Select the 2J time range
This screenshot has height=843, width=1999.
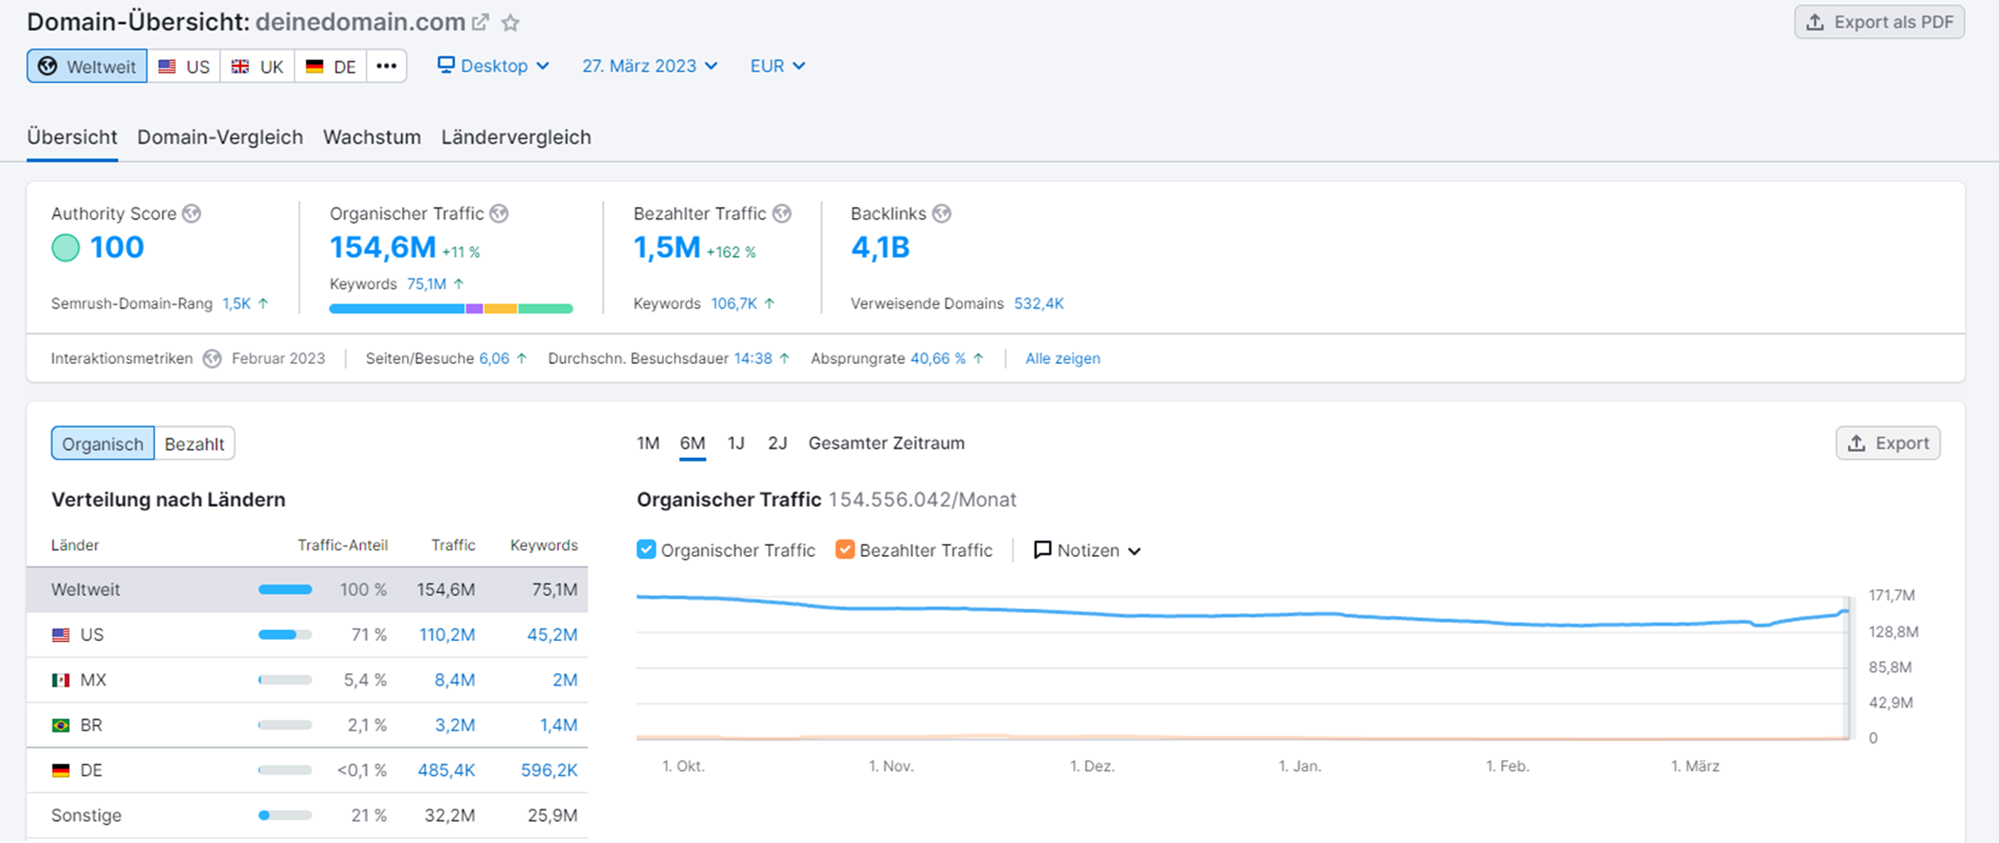click(x=777, y=443)
